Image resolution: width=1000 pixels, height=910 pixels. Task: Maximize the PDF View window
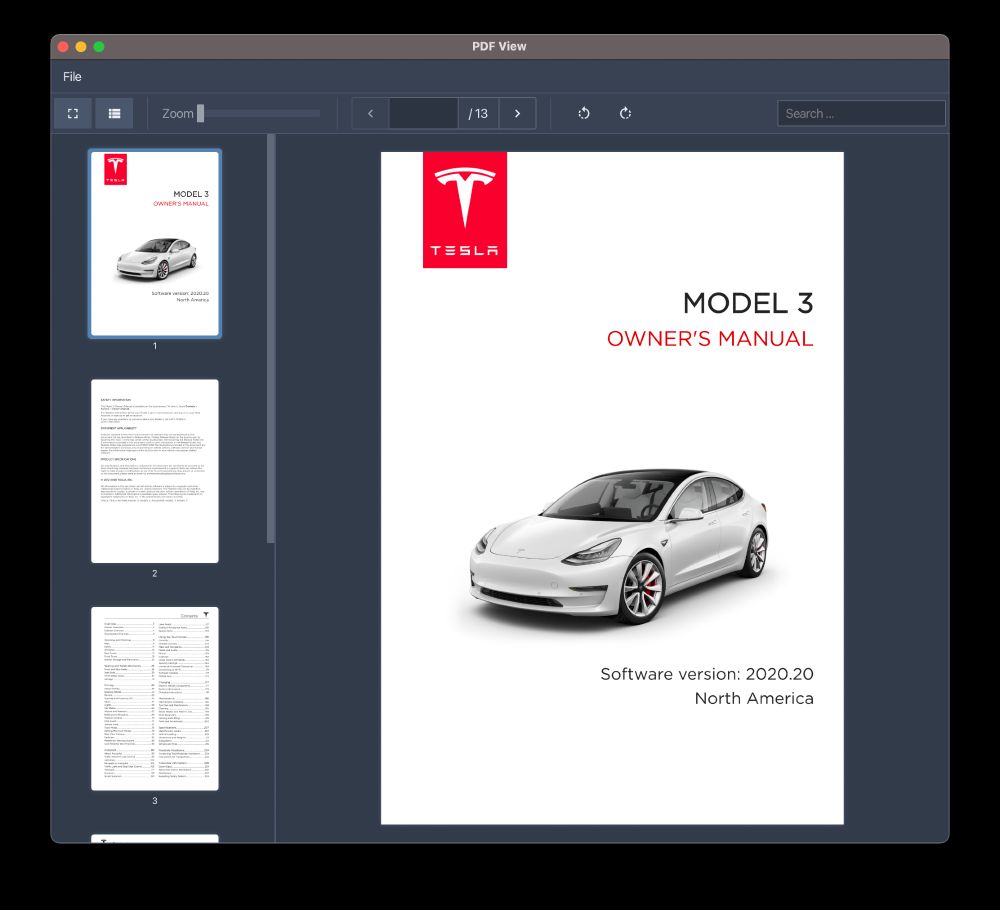99,47
